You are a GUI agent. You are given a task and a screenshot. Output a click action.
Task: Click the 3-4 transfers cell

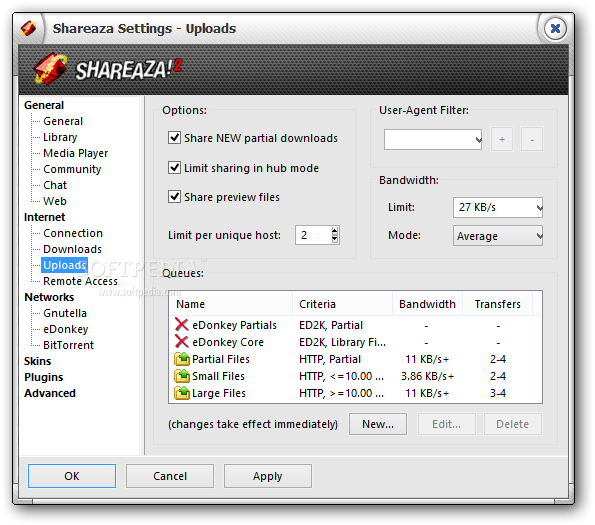497,393
